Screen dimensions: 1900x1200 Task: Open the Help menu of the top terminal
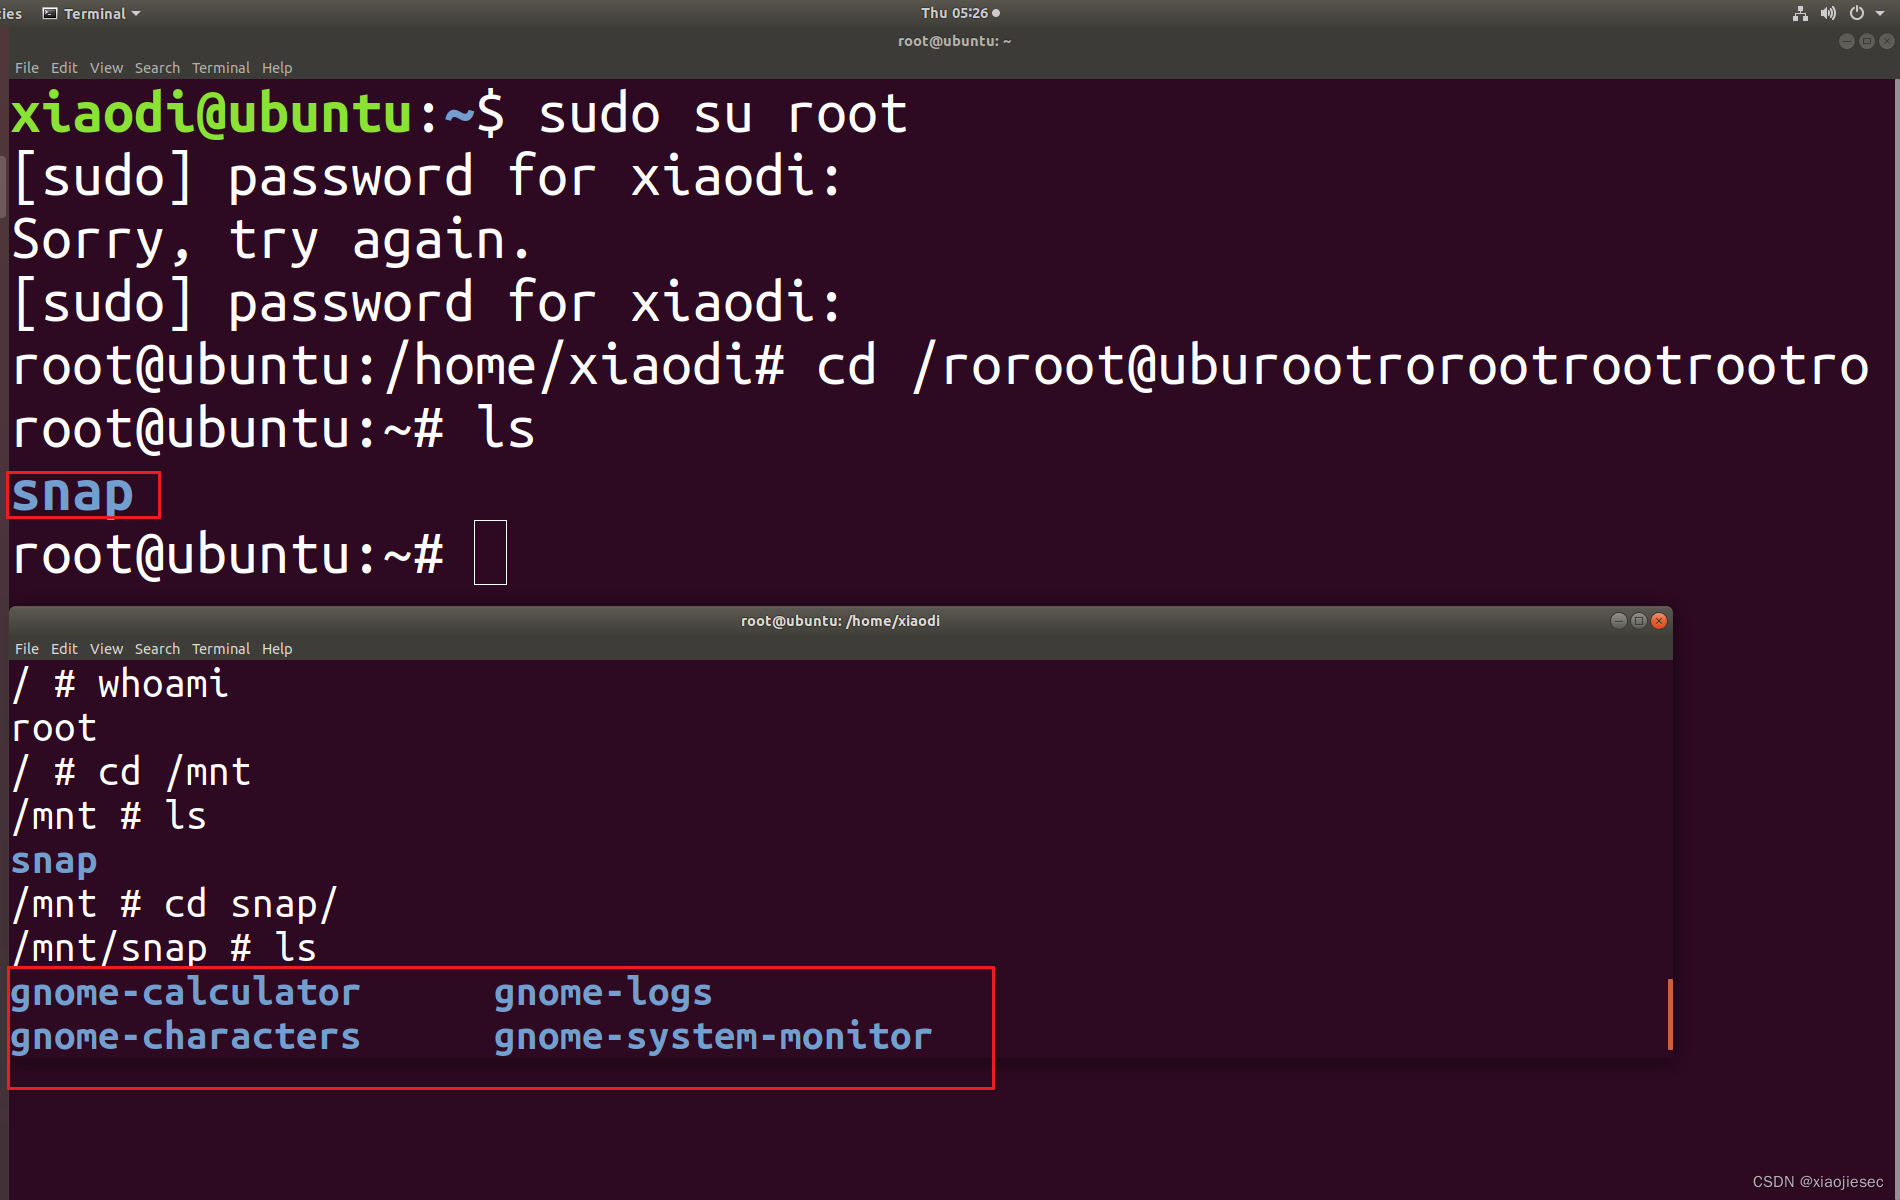pyautogui.click(x=277, y=67)
